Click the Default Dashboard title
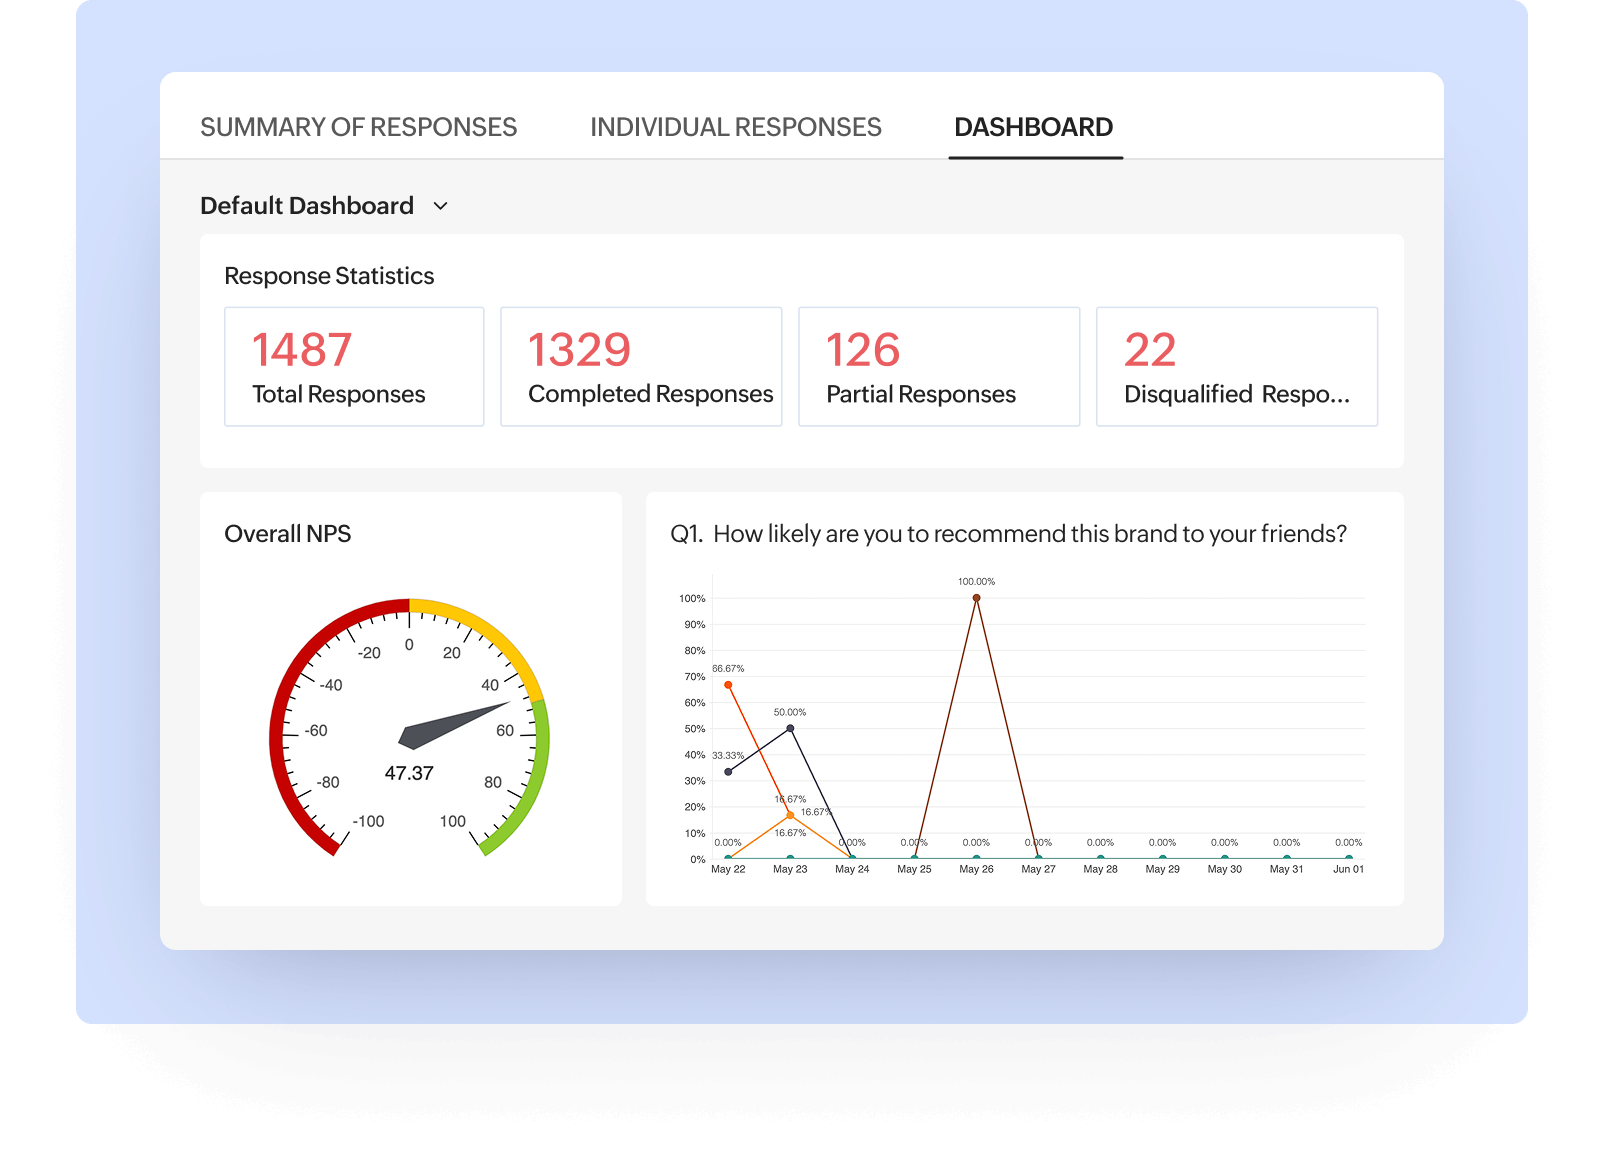Screen dimensions: 1604x1174 [x=307, y=206]
